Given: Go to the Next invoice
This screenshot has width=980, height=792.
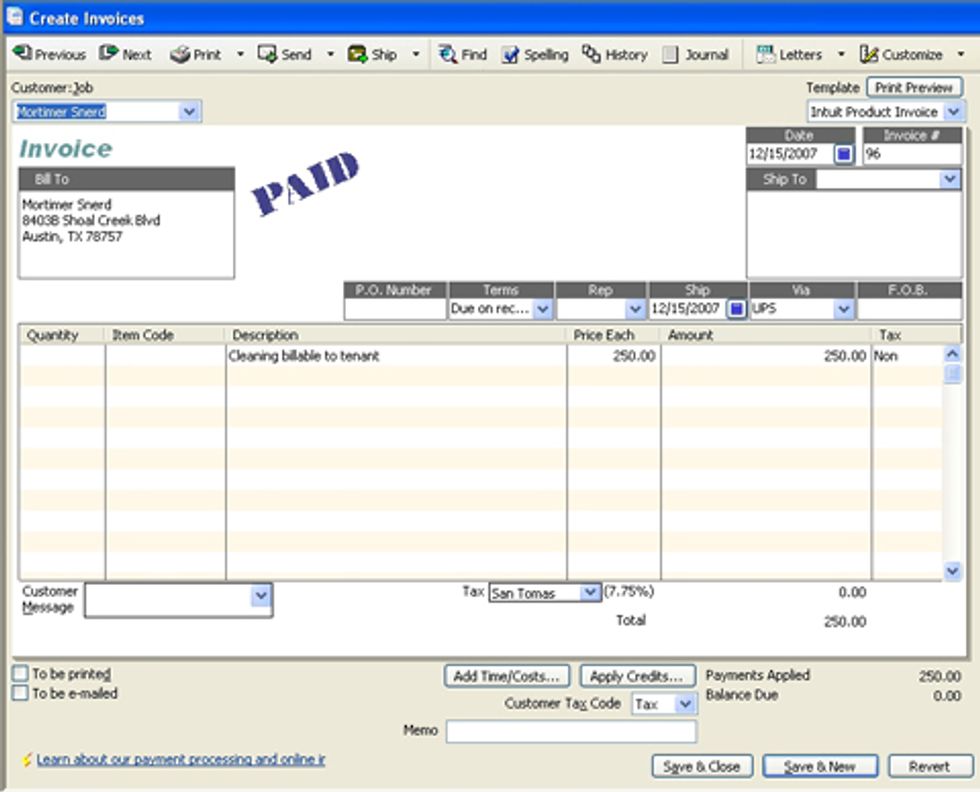Looking at the screenshot, I should click(x=125, y=54).
